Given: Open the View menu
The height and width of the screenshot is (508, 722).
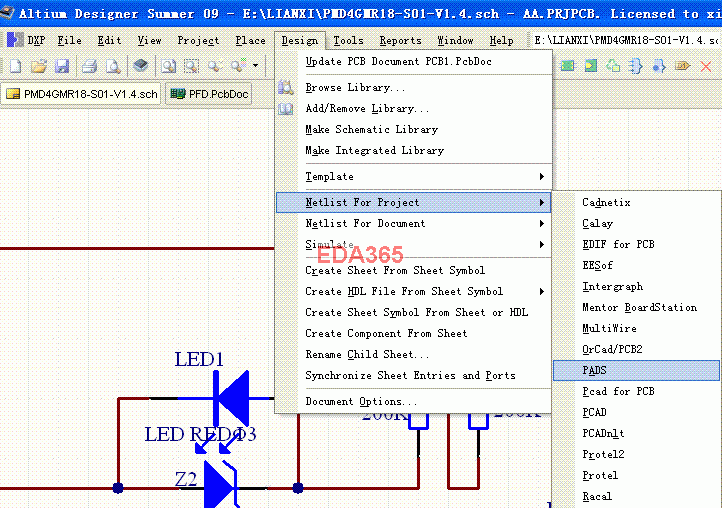Looking at the screenshot, I should (150, 41).
